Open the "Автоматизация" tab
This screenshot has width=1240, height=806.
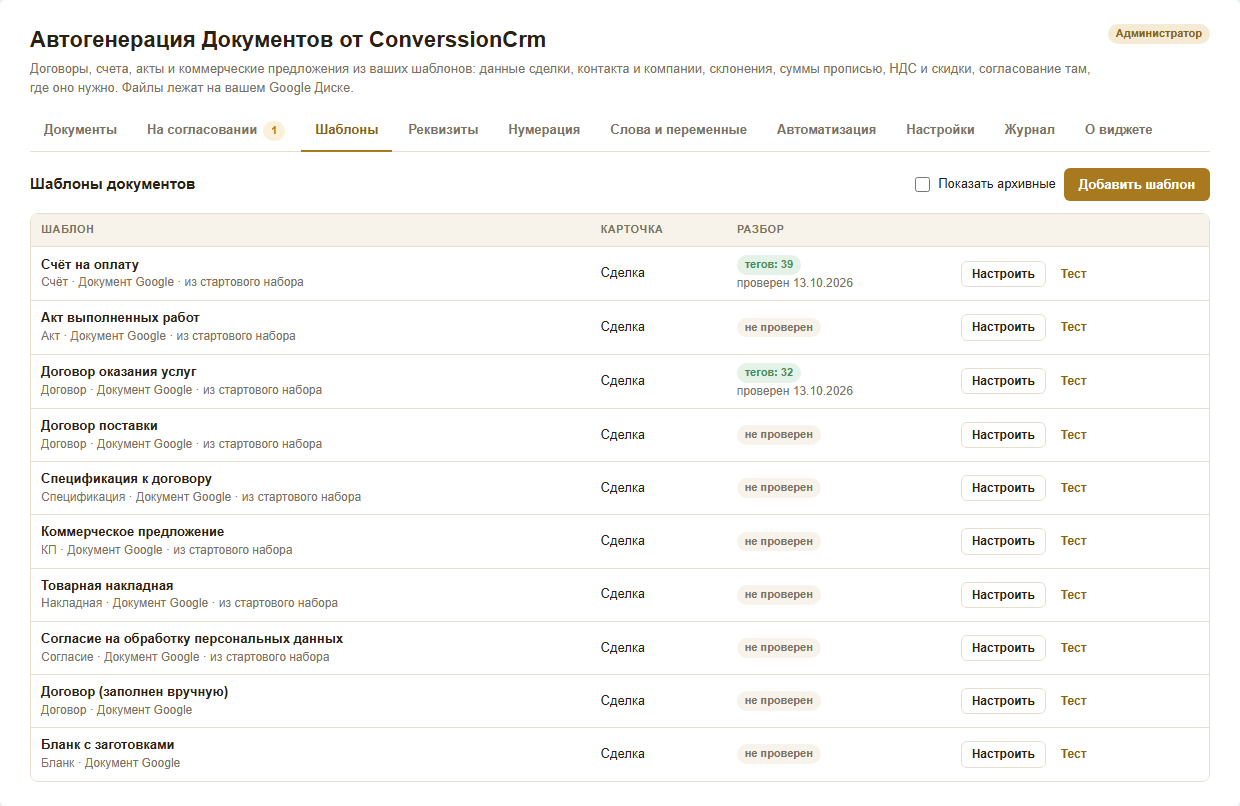[826, 130]
